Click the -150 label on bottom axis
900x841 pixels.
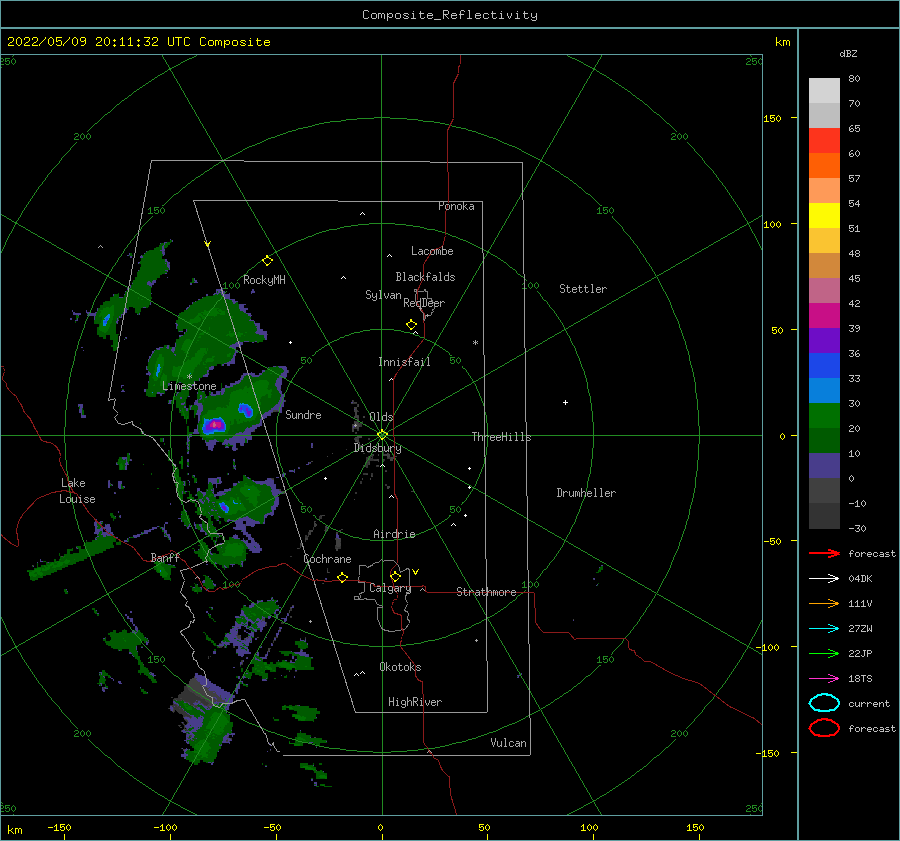59,827
